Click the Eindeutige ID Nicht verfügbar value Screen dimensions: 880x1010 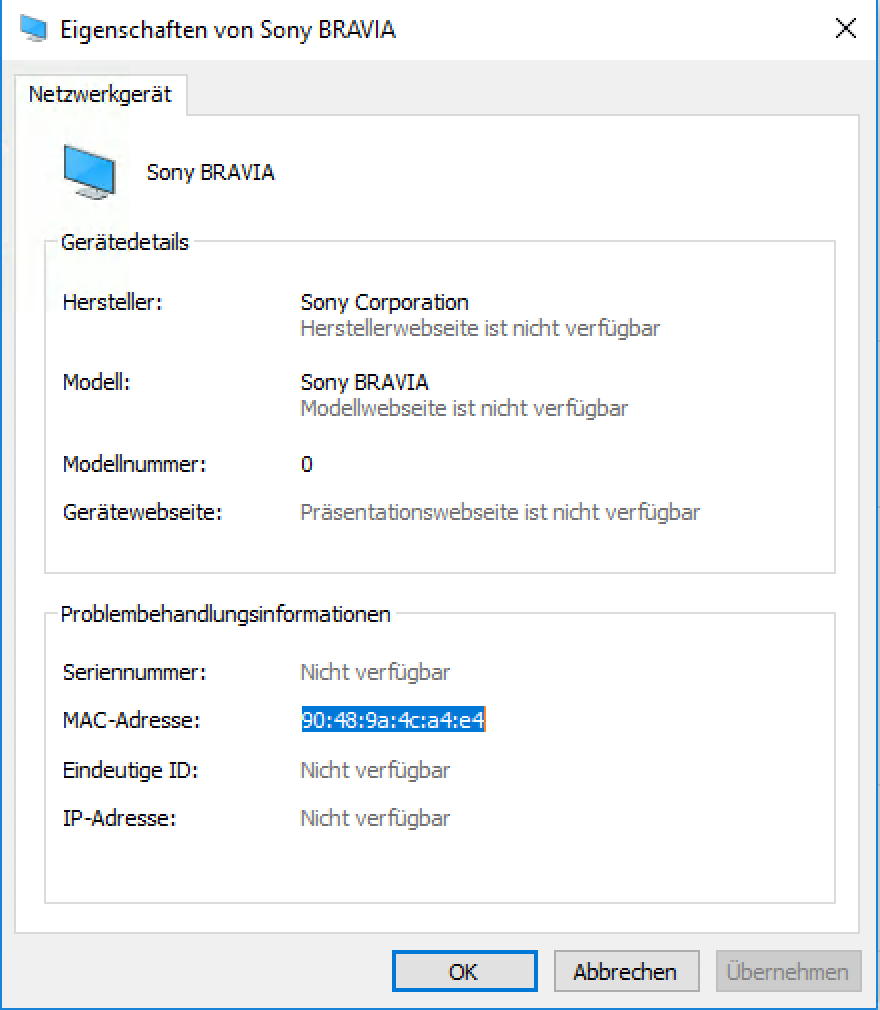click(x=375, y=770)
